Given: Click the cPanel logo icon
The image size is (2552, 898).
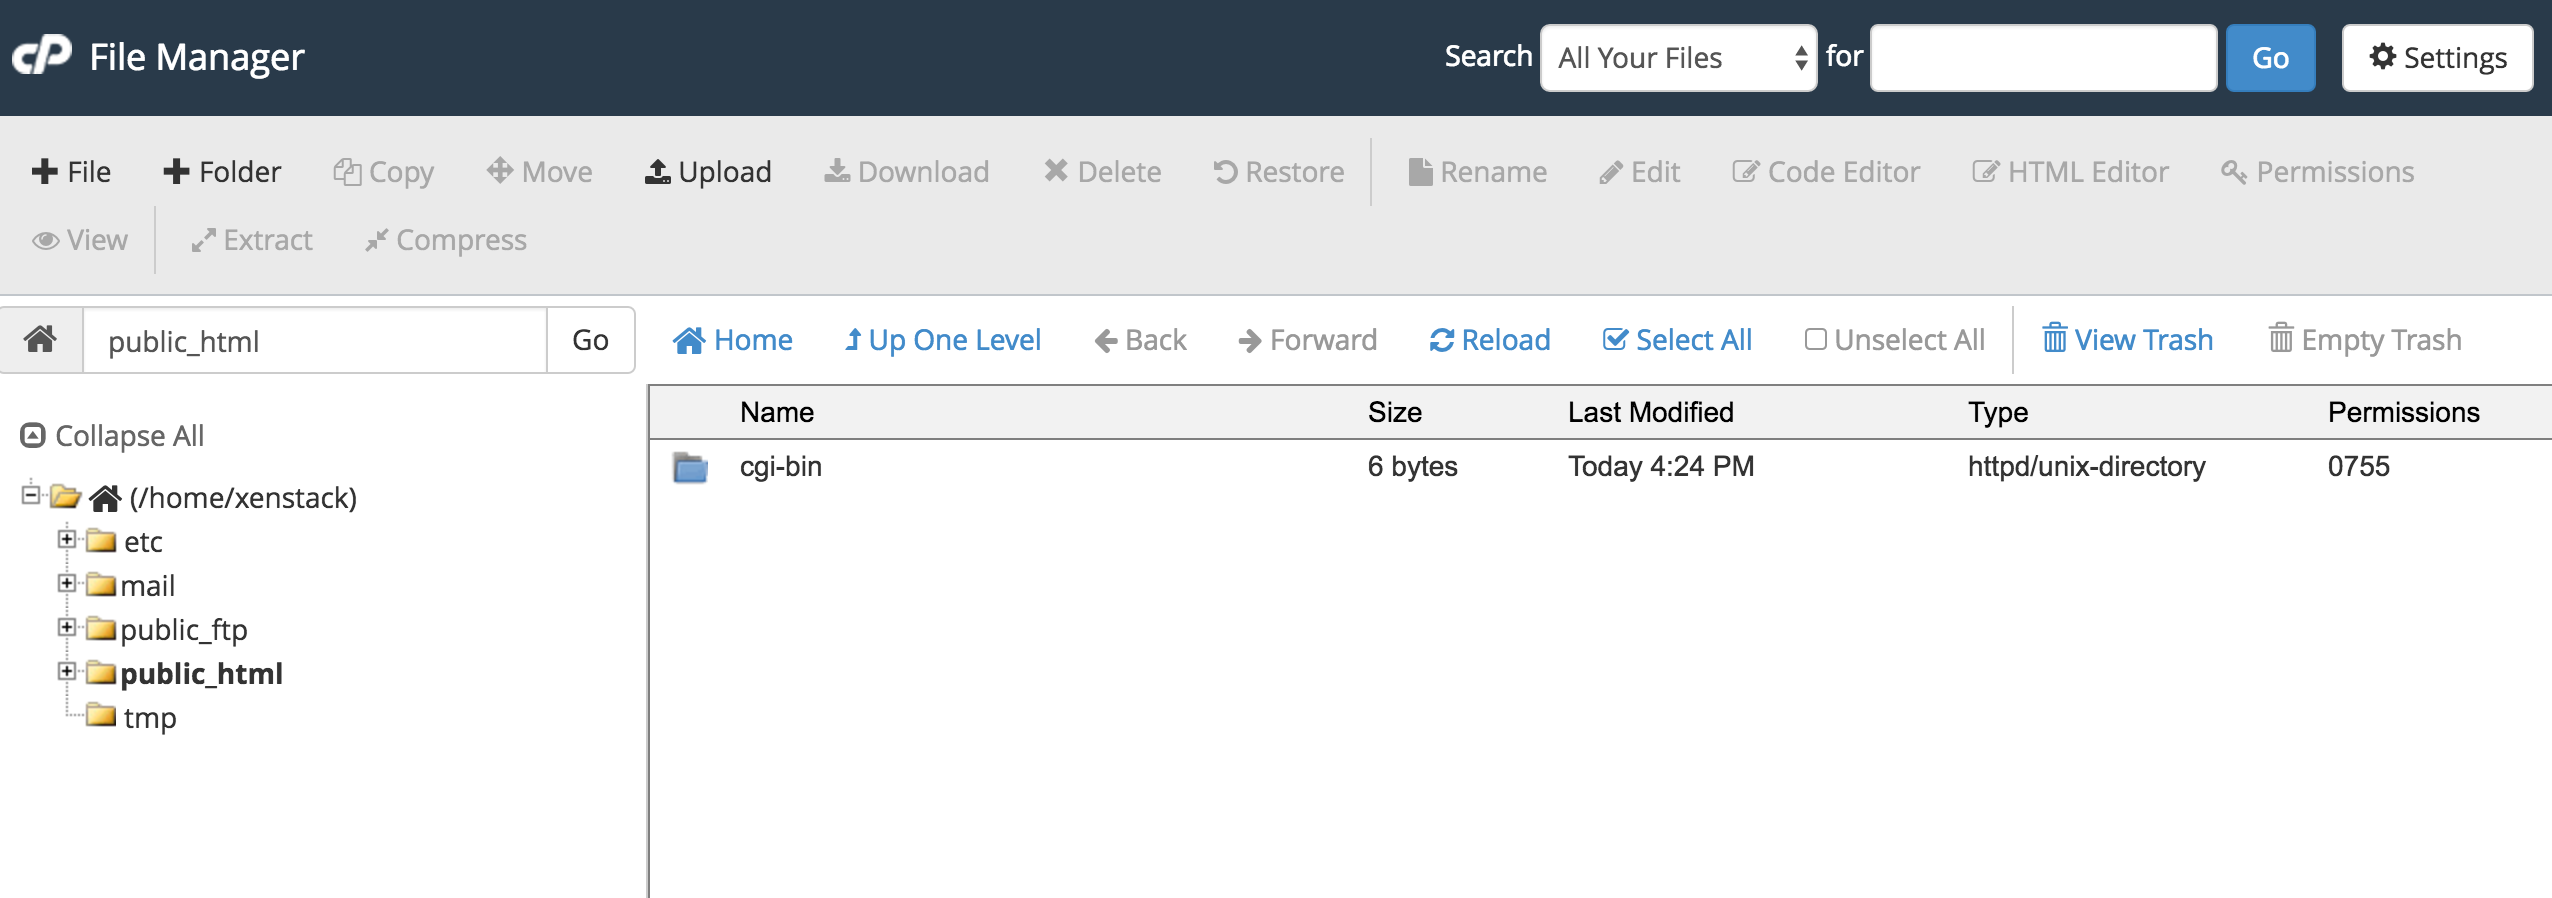Looking at the screenshot, I should tap(42, 56).
